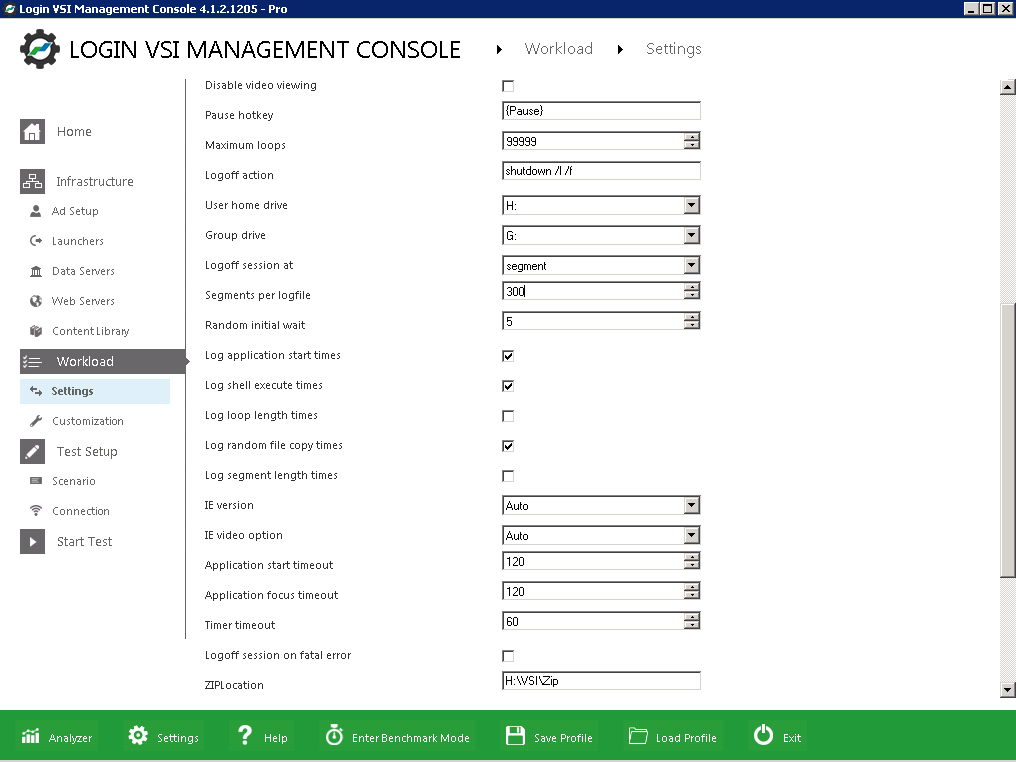Maximize the Login VSI window
Image resolution: width=1016 pixels, height=762 pixels.
[x=987, y=8]
